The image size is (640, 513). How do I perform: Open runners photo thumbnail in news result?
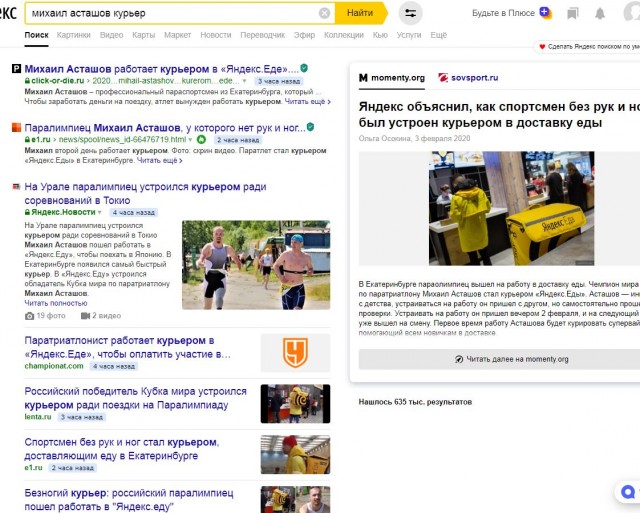pos(256,265)
